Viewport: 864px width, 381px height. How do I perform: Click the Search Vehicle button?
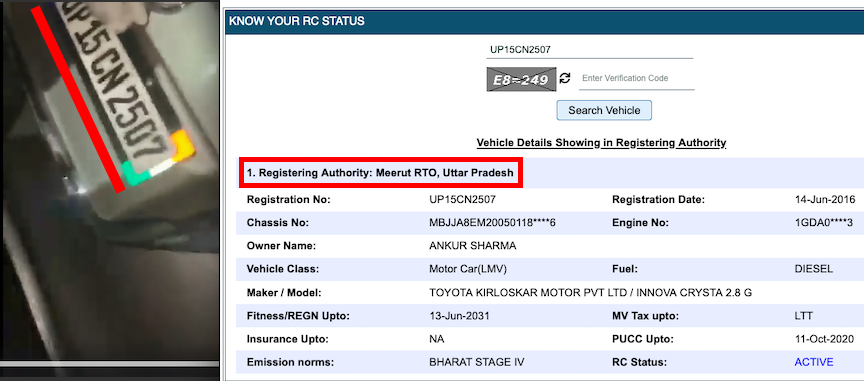click(x=604, y=110)
